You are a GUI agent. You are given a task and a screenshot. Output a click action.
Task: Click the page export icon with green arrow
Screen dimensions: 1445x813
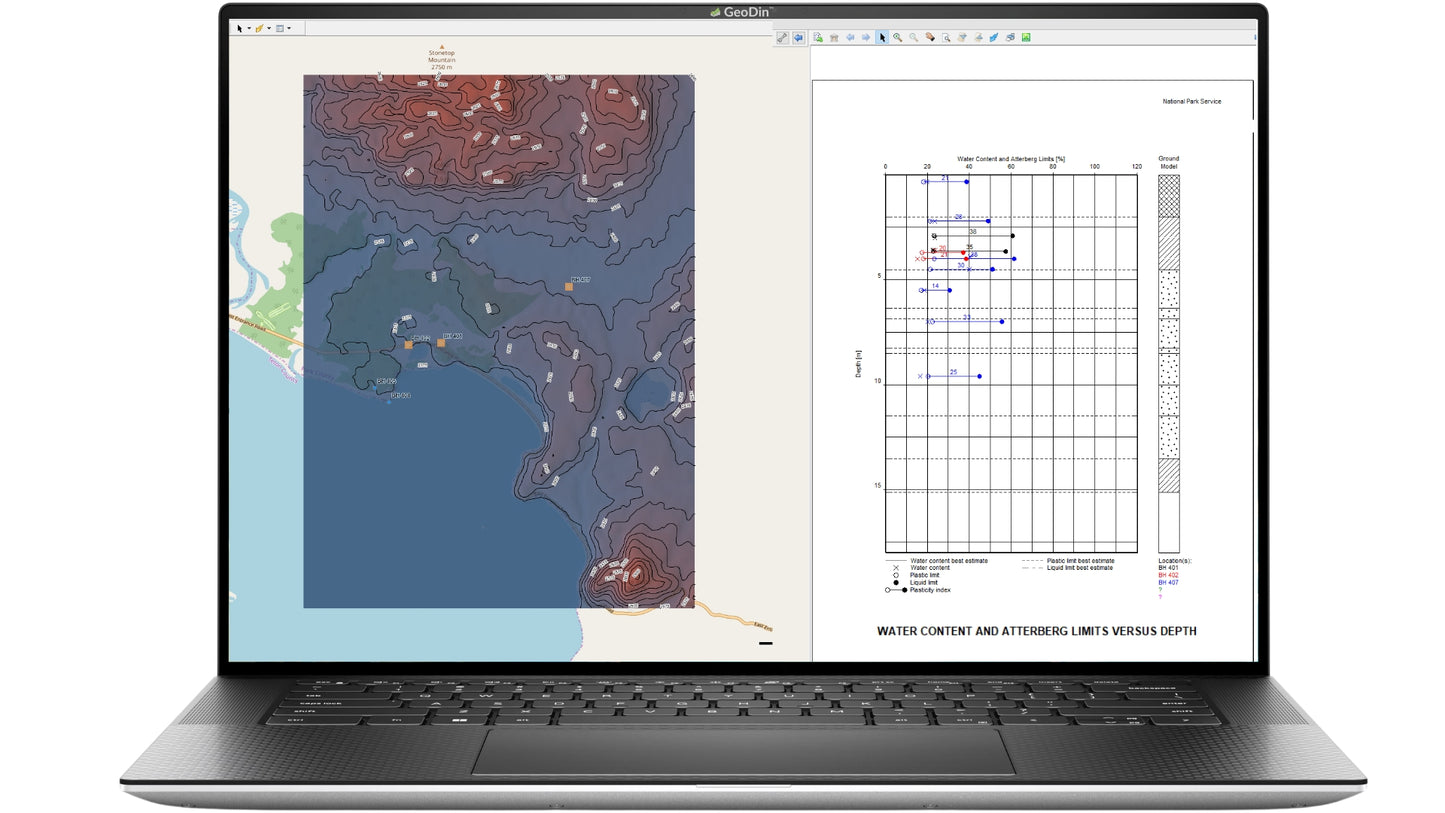pos(818,38)
